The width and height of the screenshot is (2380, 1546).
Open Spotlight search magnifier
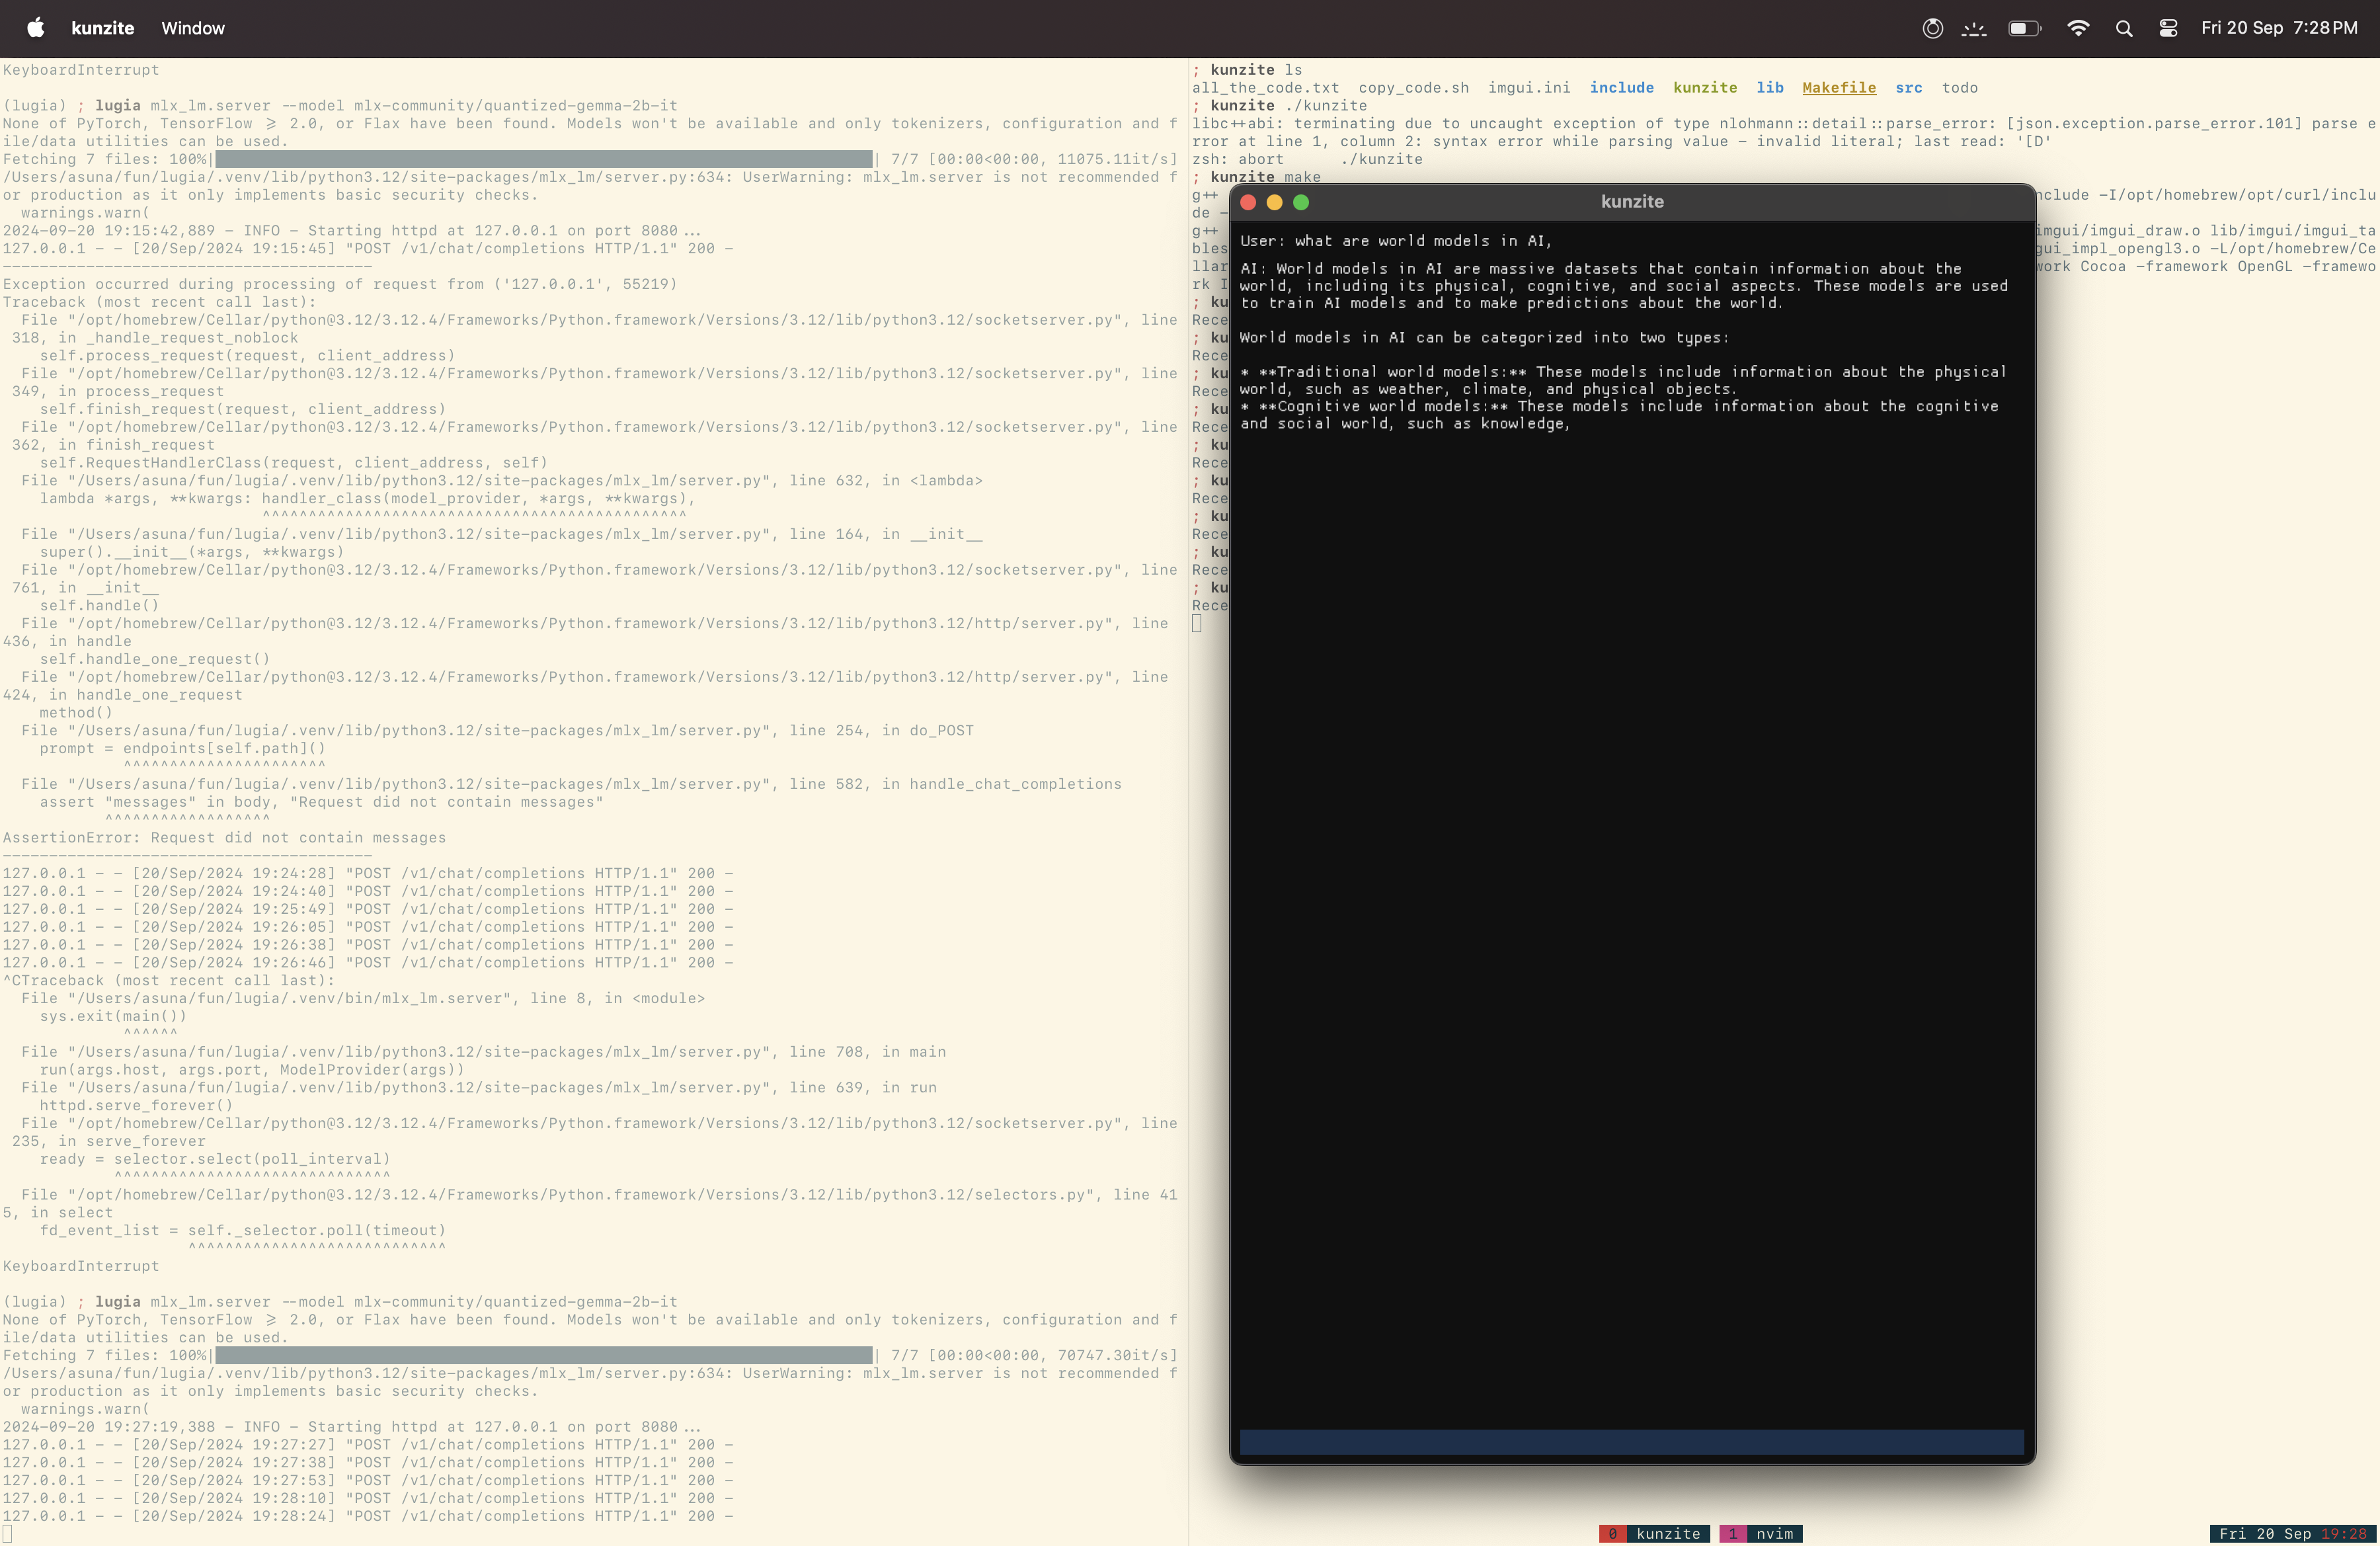2124,28
